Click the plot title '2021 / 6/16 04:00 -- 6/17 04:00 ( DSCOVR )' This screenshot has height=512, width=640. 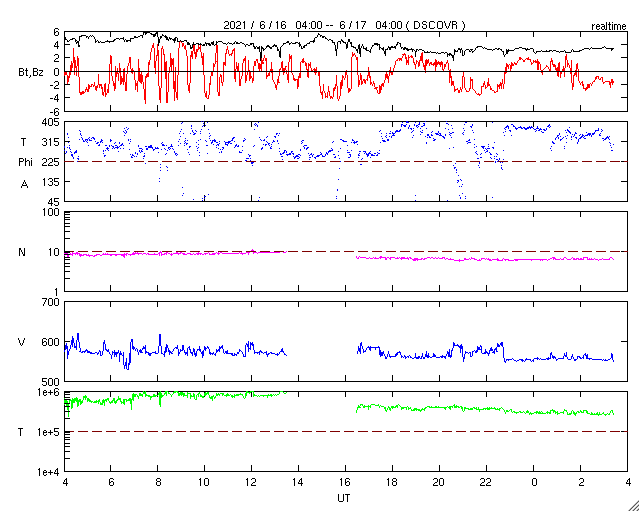pyautogui.click(x=344, y=25)
